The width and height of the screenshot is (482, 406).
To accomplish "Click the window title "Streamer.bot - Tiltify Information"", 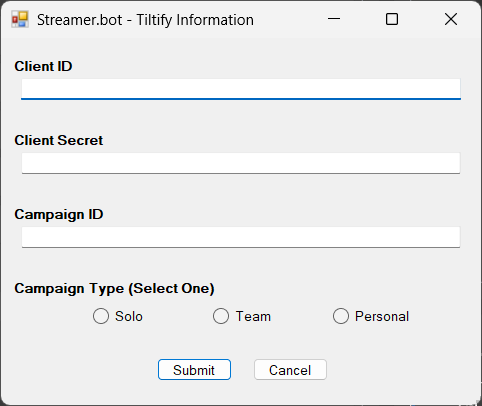I will (145, 20).
